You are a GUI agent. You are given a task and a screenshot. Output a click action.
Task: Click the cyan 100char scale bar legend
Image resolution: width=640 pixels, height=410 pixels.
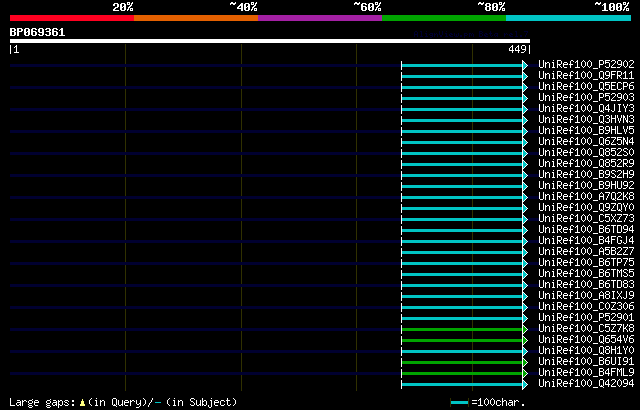click(459, 403)
